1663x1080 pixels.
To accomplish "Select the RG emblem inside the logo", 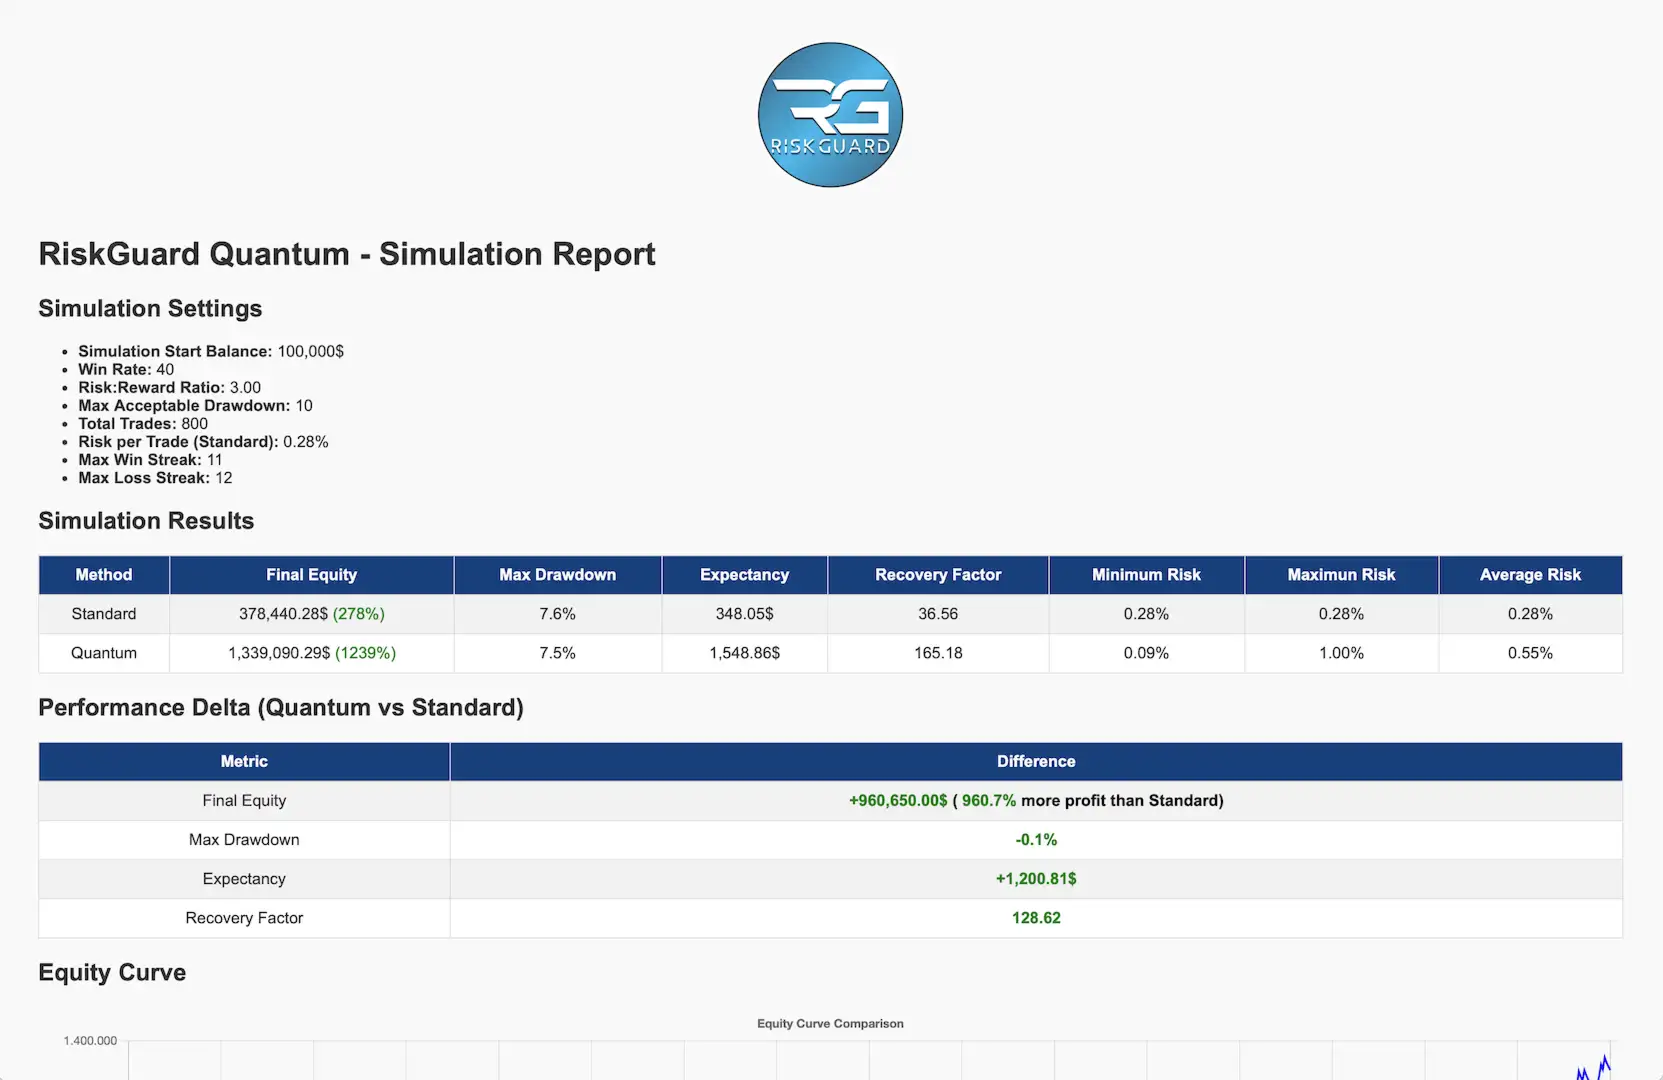I will click(829, 105).
